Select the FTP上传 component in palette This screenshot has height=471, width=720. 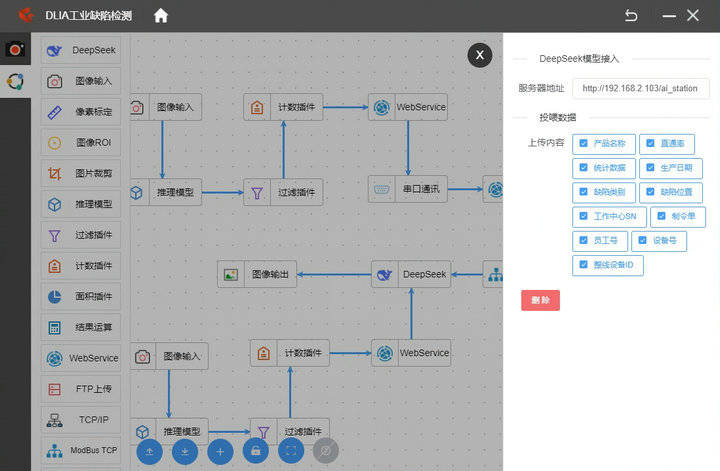[81, 389]
